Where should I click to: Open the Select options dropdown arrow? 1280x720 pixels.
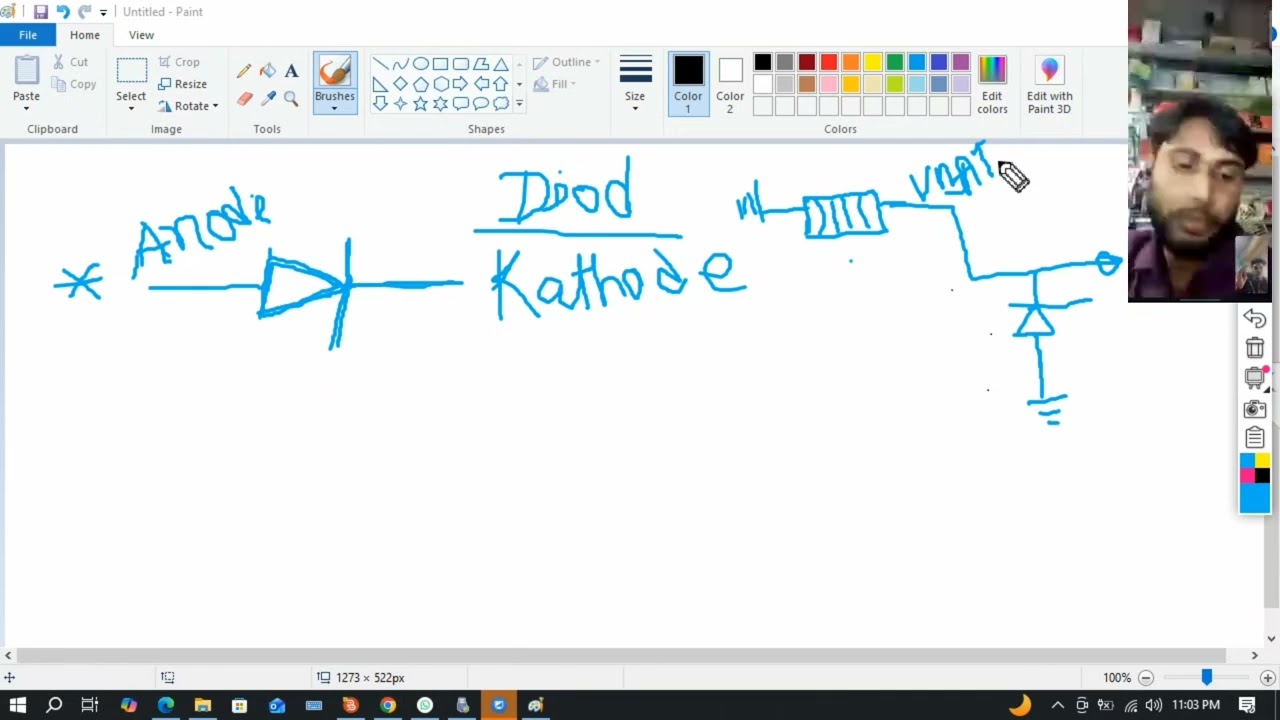pyautogui.click(x=131, y=108)
